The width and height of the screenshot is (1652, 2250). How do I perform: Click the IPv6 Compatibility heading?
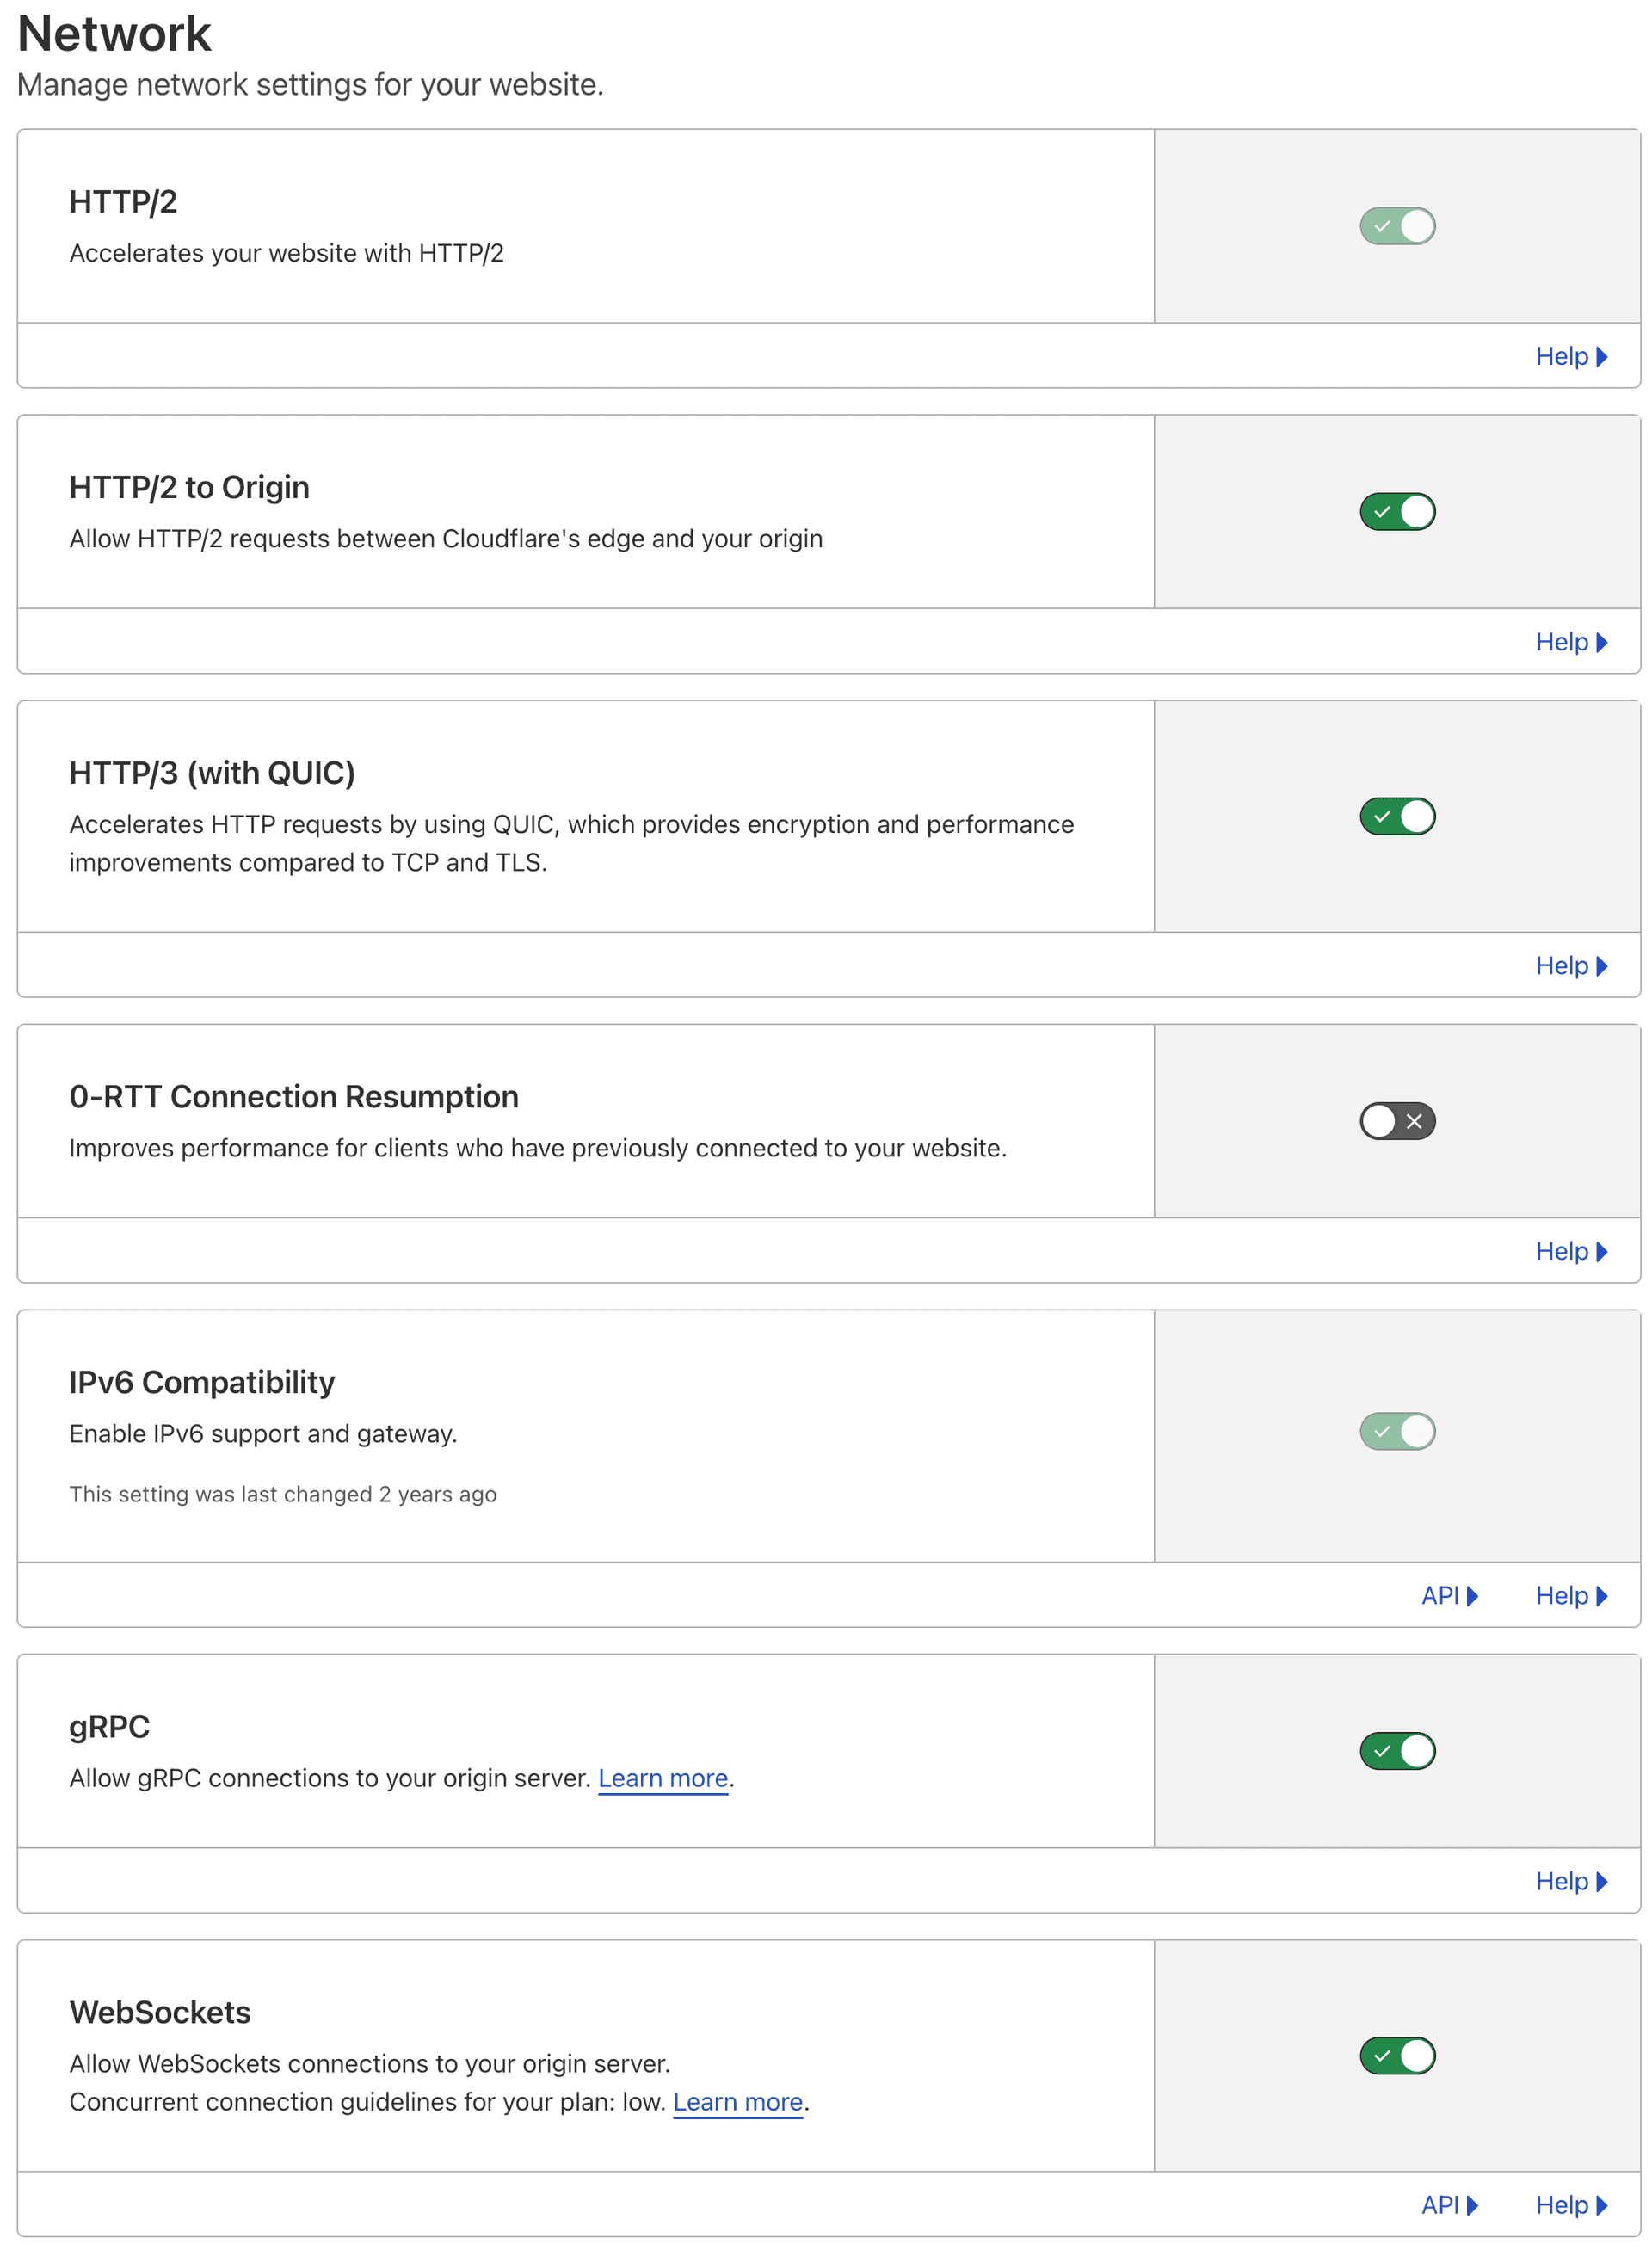201,1383
